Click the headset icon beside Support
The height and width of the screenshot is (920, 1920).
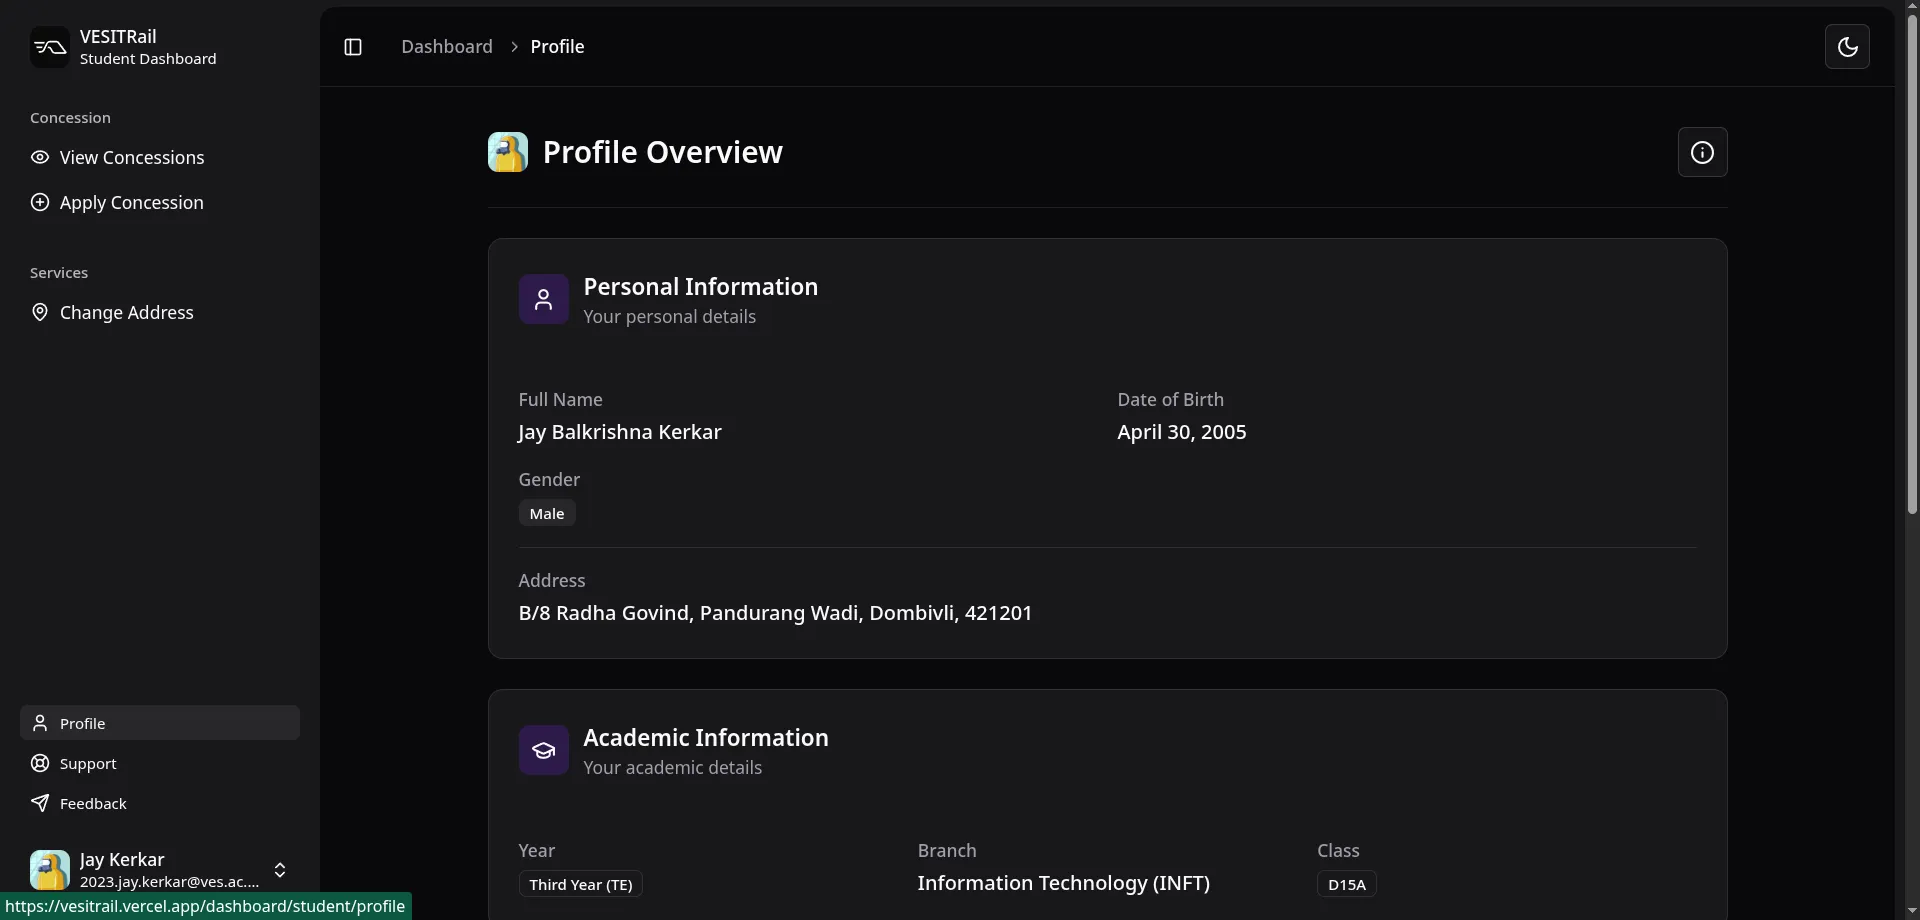(38, 763)
